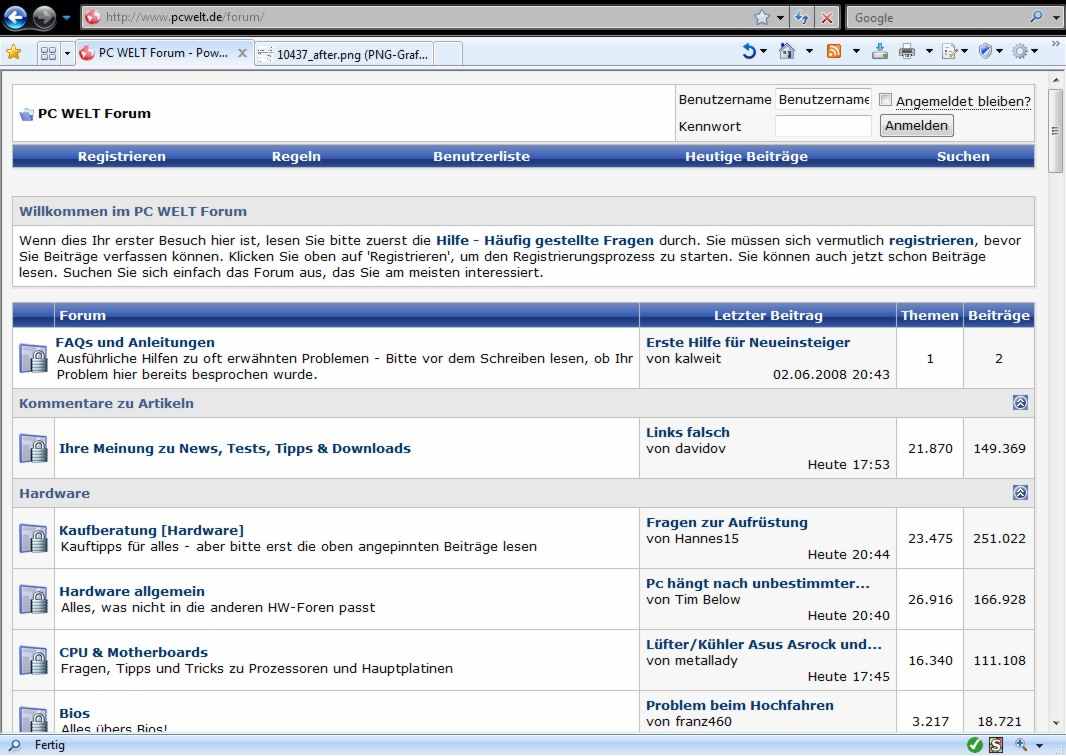Viewport: 1066px width, 756px height.
Task: Open the Home button dropdown arrow
Action: pos(809,51)
